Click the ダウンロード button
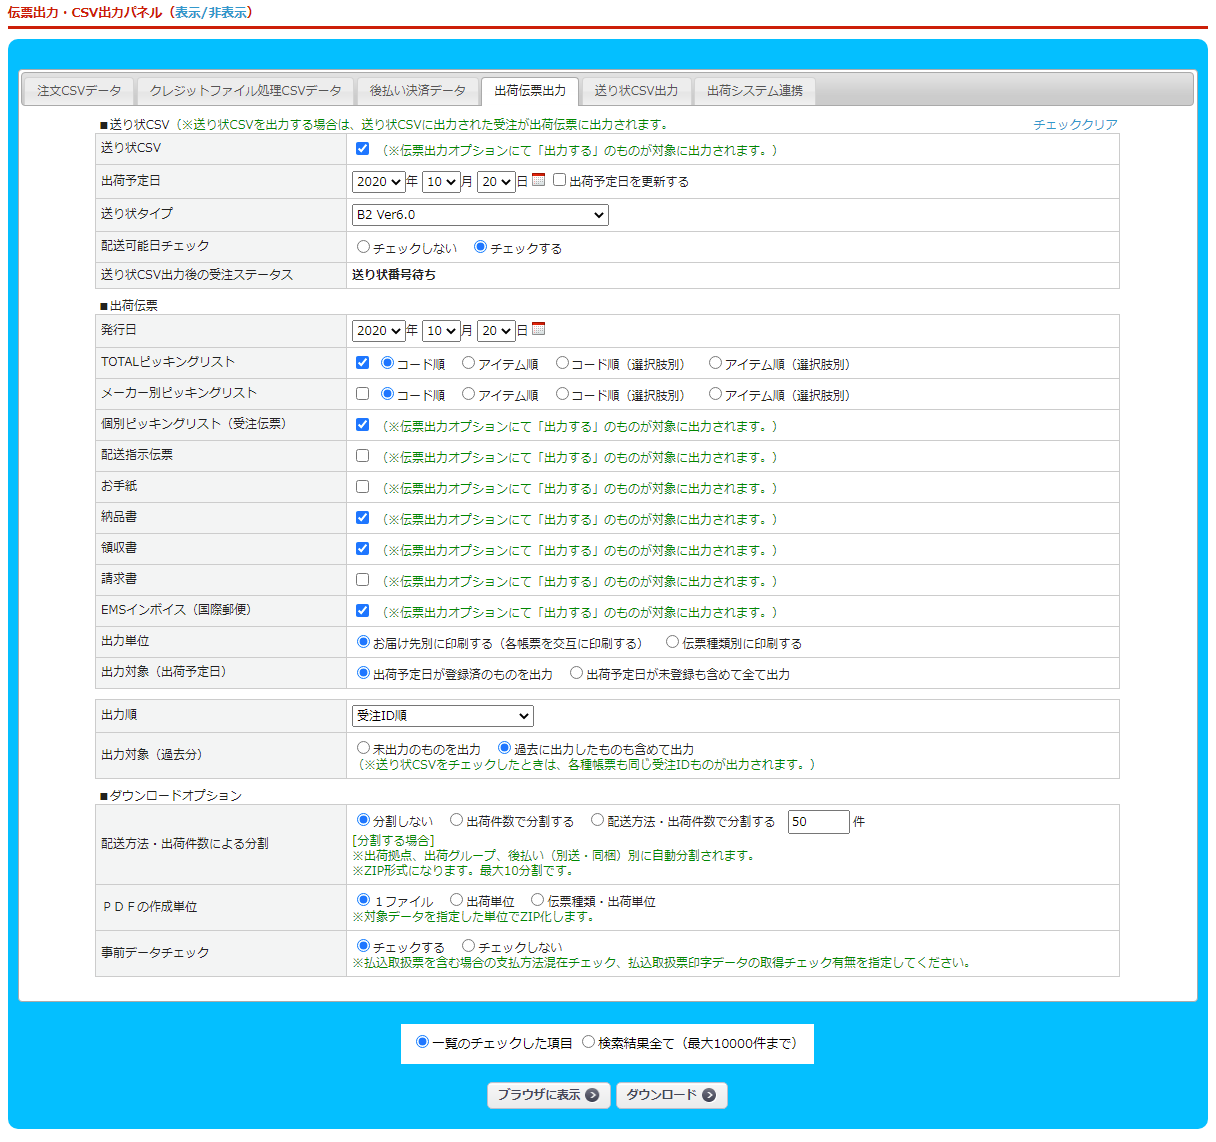The image size is (1216, 1142). (671, 1095)
